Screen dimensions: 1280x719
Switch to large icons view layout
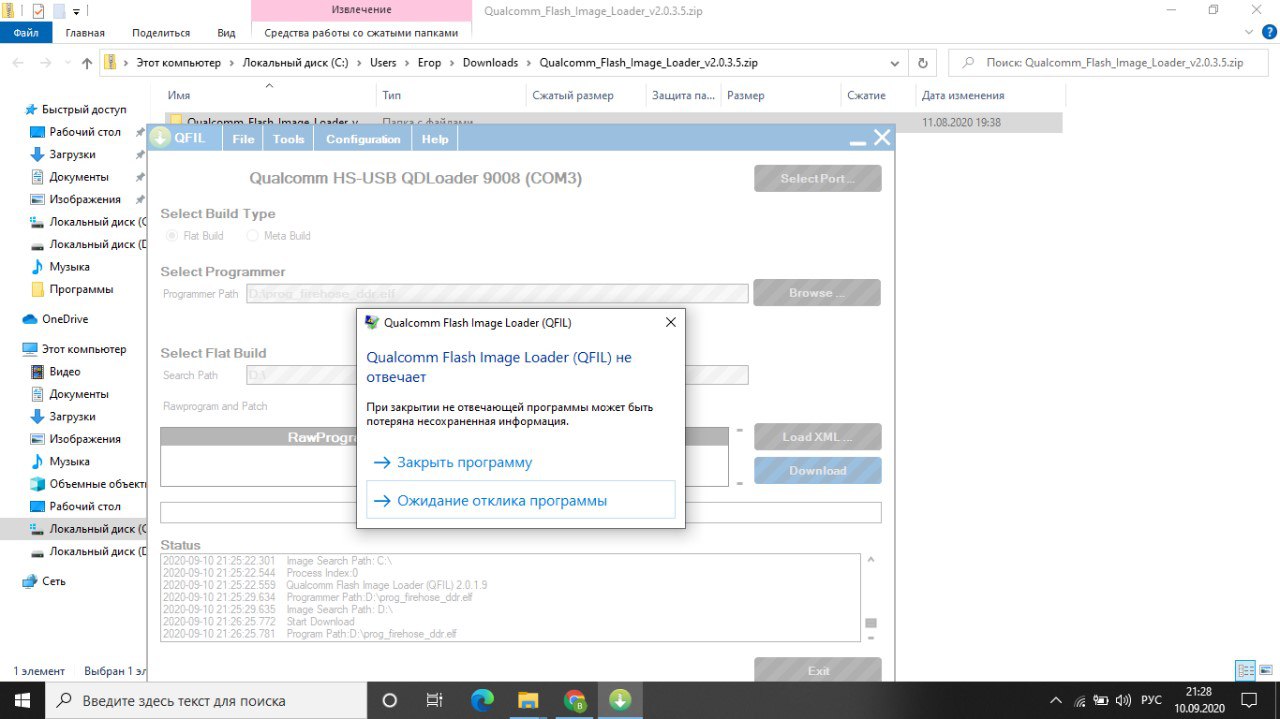1266,671
